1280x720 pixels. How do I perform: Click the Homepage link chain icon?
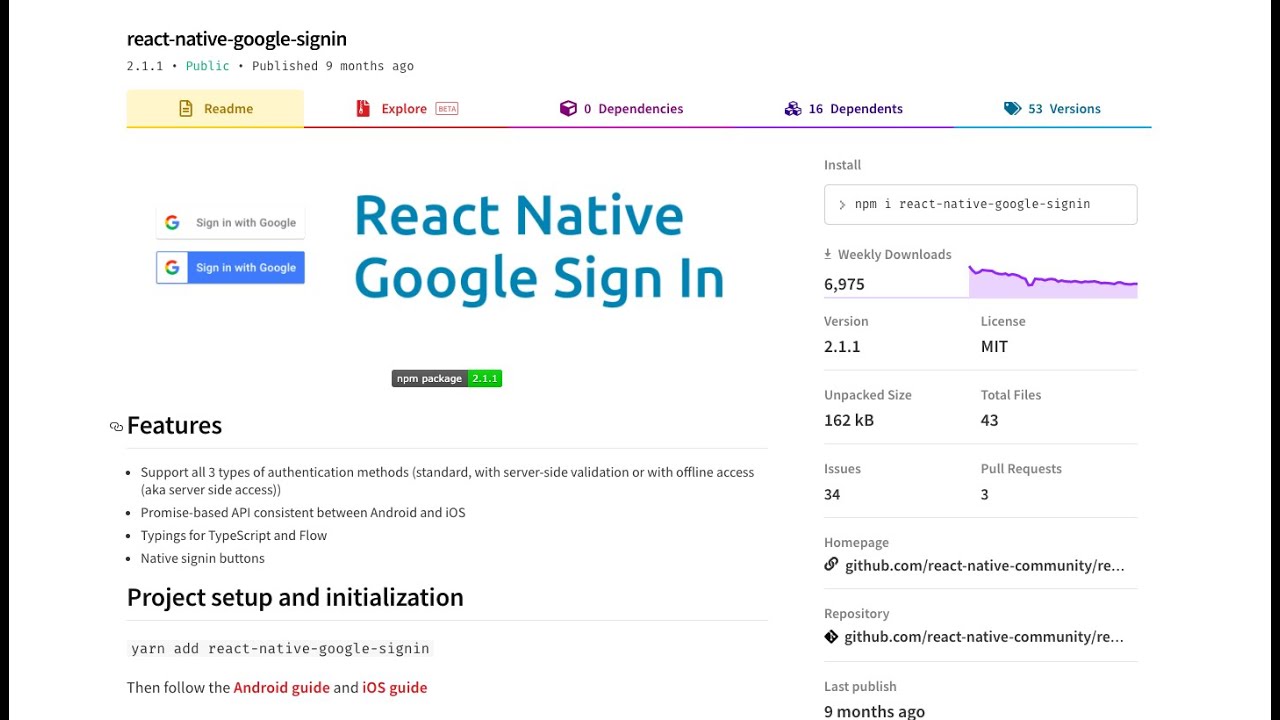[x=831, y=565]
